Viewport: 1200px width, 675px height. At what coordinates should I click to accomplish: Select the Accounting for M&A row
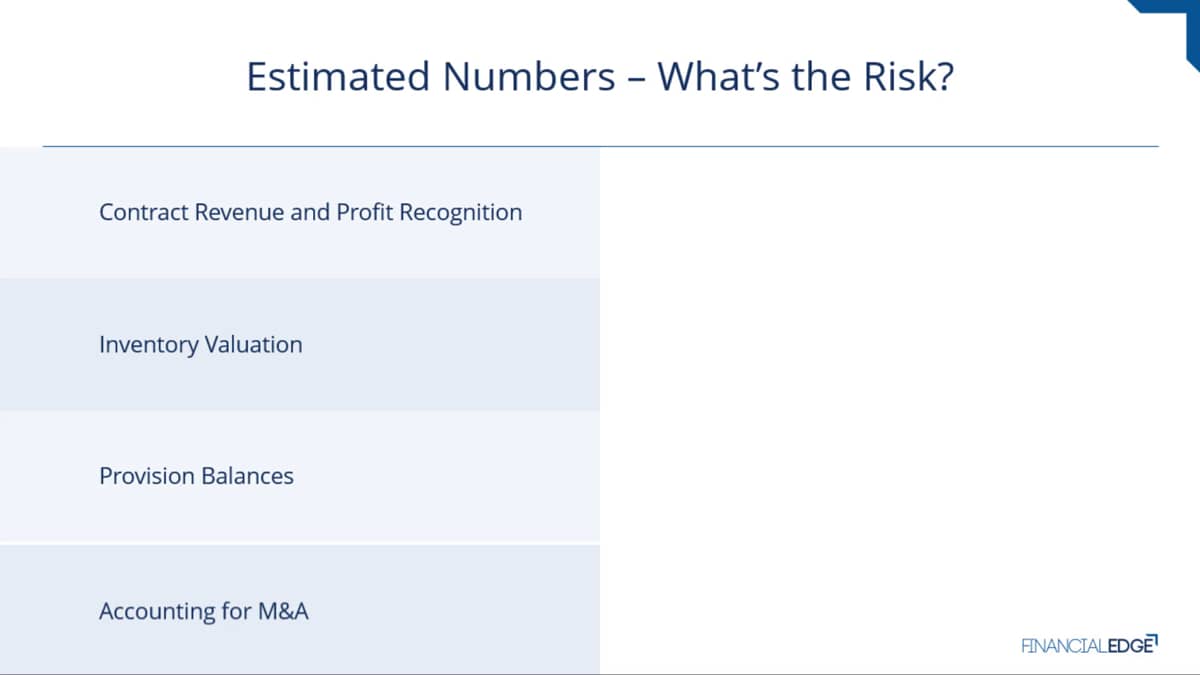[x=300, y=610]
